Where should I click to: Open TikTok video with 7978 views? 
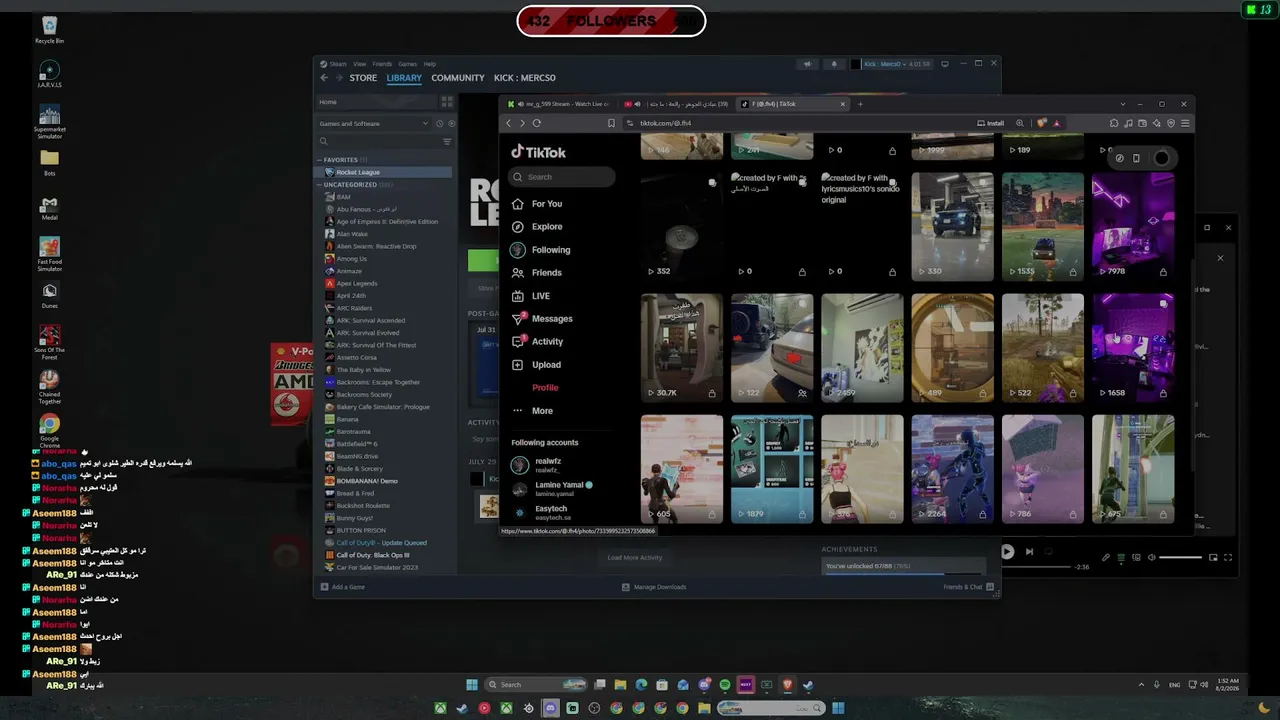1133,227
